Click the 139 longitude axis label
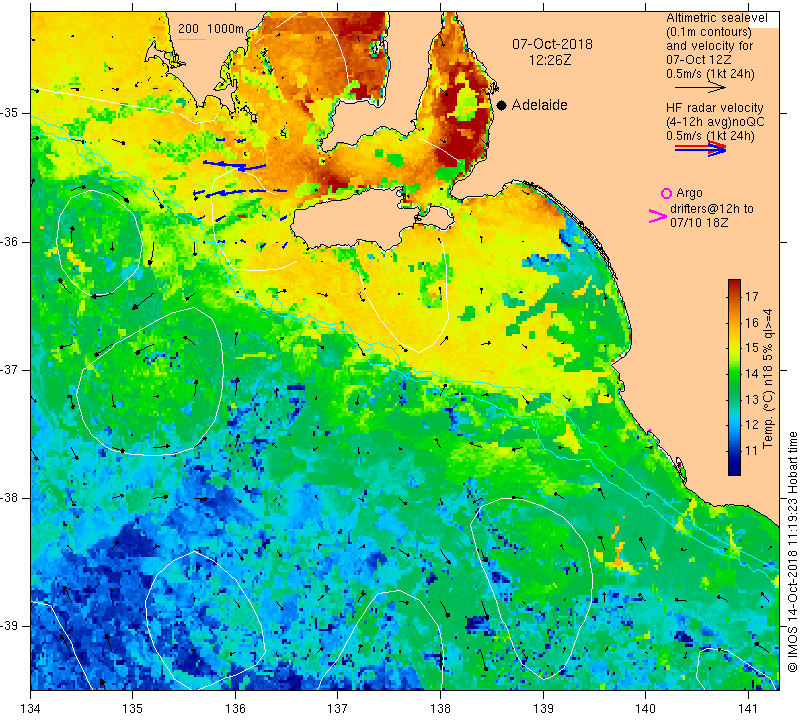 543,709
